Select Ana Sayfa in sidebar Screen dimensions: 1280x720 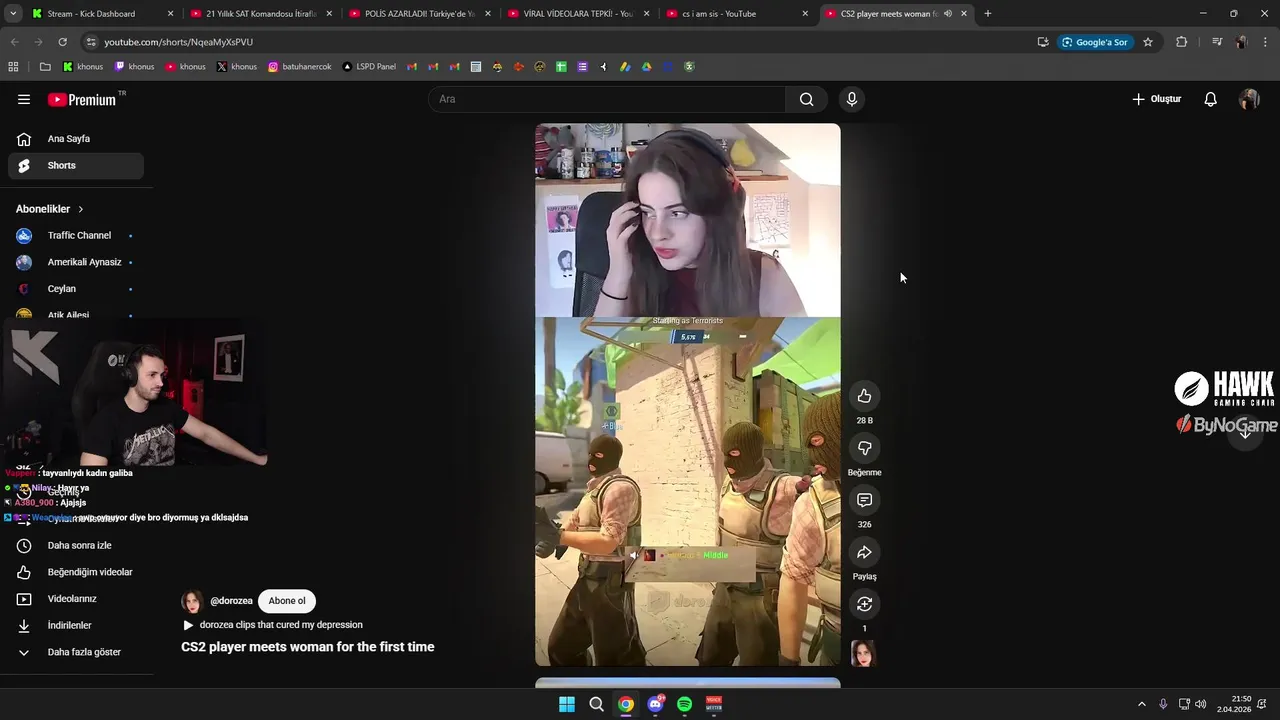[x=76, y=139]
